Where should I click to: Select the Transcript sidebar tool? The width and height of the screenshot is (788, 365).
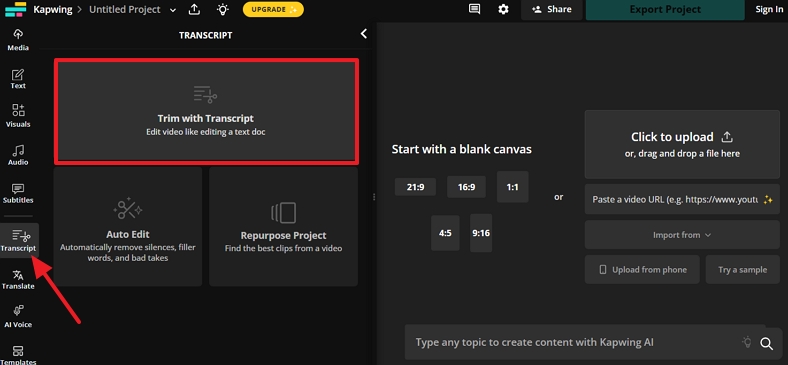tap(19, 240)
